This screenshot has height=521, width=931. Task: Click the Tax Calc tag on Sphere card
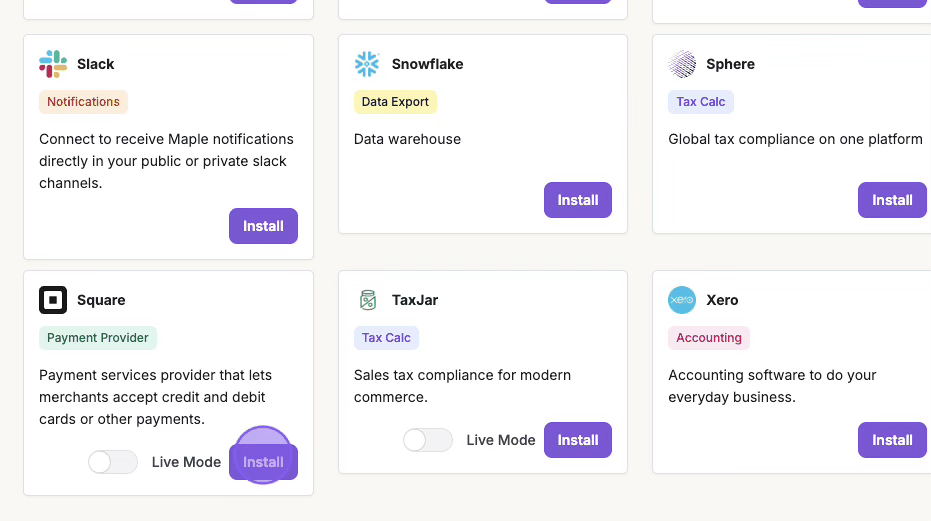coord(700,102)
